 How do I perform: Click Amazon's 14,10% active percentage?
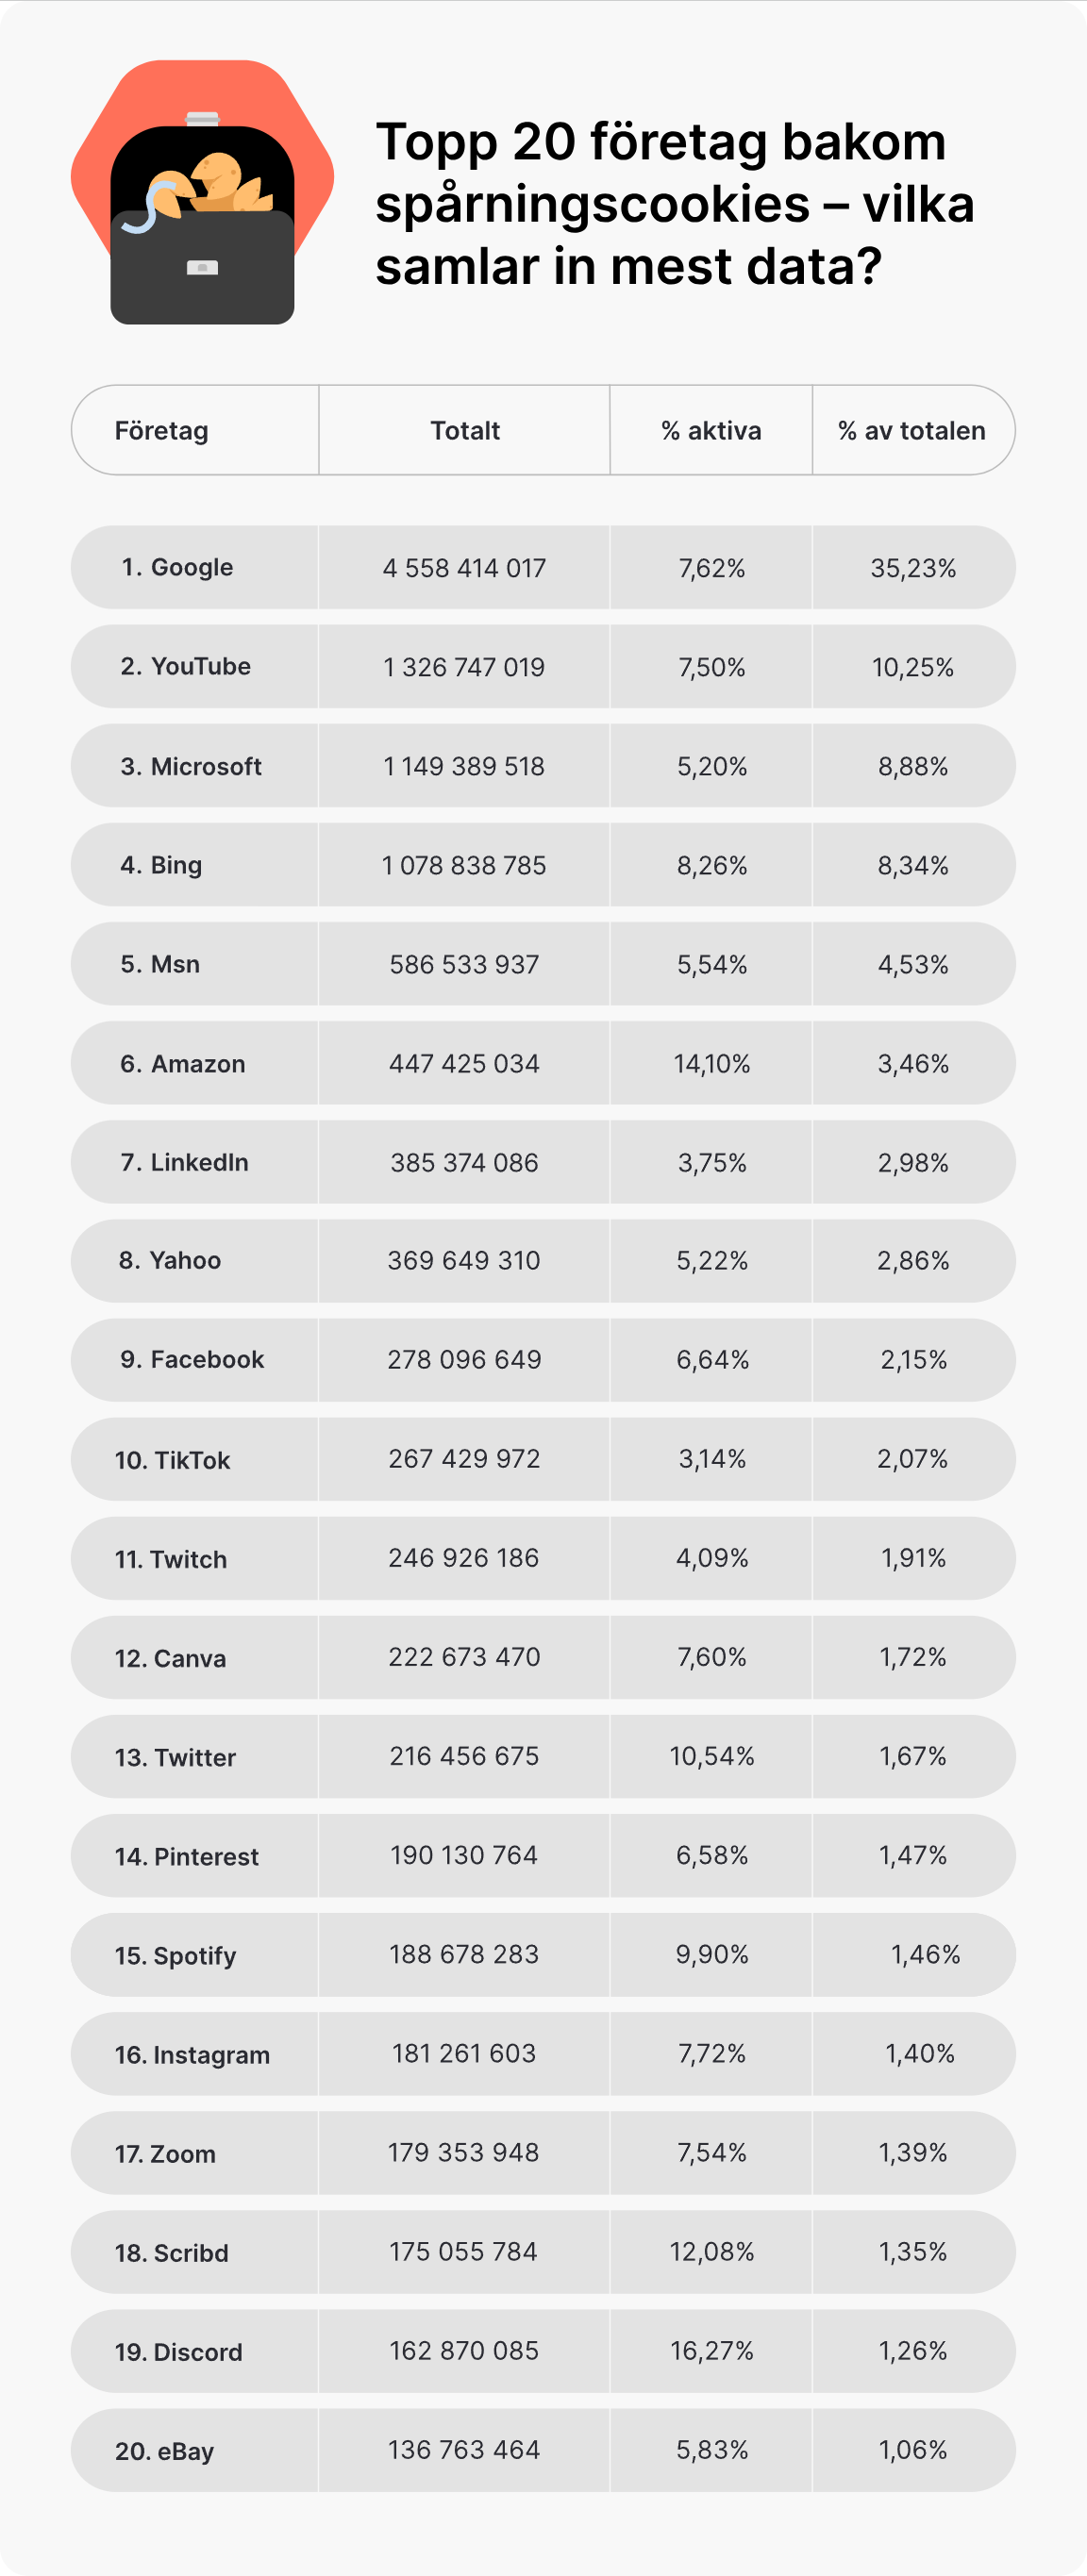pyautogui.click(x=712, y=1064)
